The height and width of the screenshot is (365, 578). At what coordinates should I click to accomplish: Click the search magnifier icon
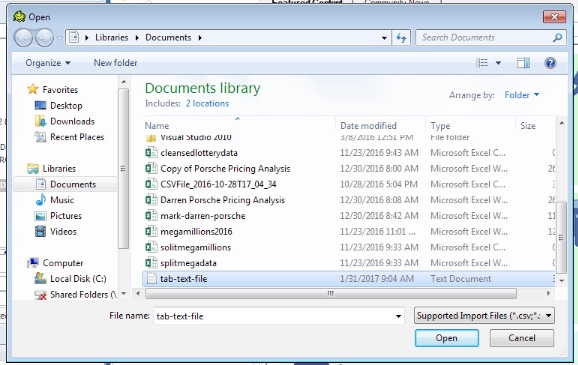coord(557,38)
